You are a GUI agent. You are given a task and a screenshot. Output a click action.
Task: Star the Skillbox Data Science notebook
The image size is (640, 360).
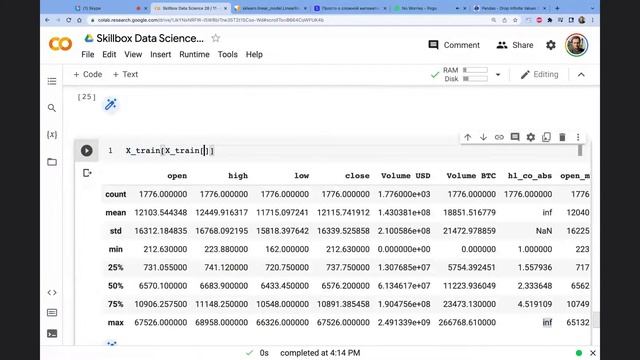(216, 38)
